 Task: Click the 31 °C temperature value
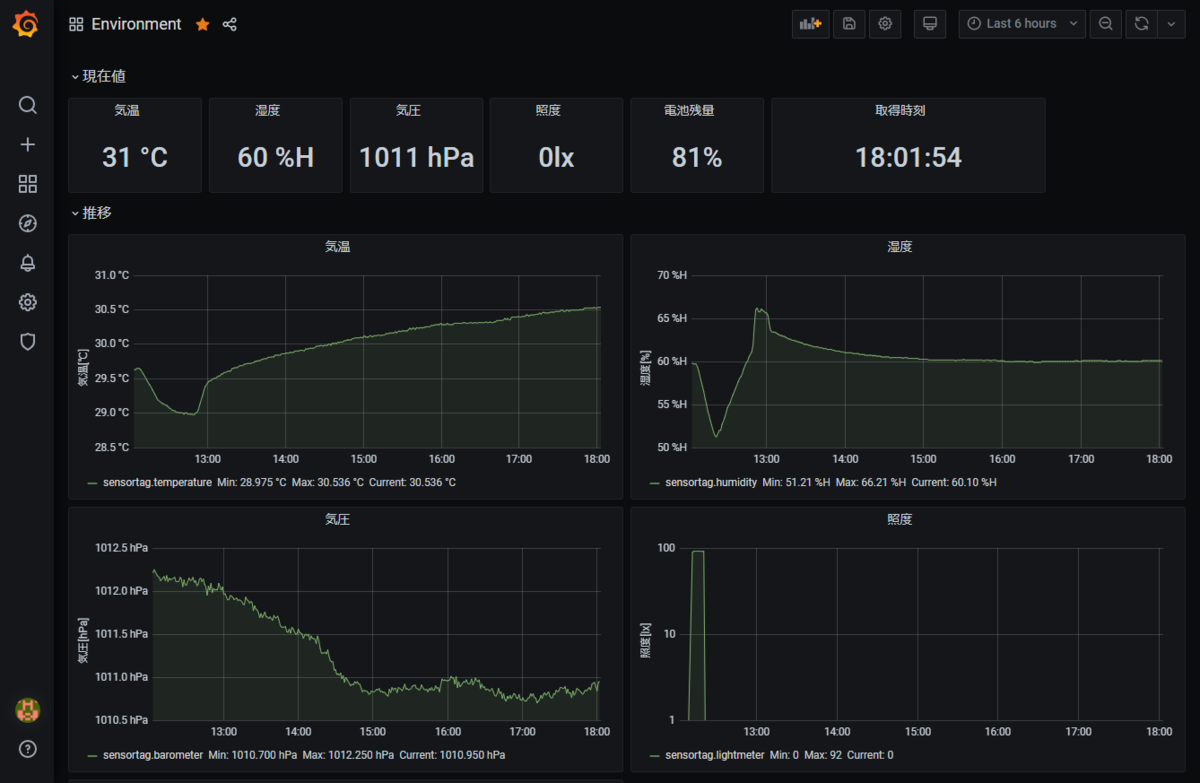click(135, 157)
